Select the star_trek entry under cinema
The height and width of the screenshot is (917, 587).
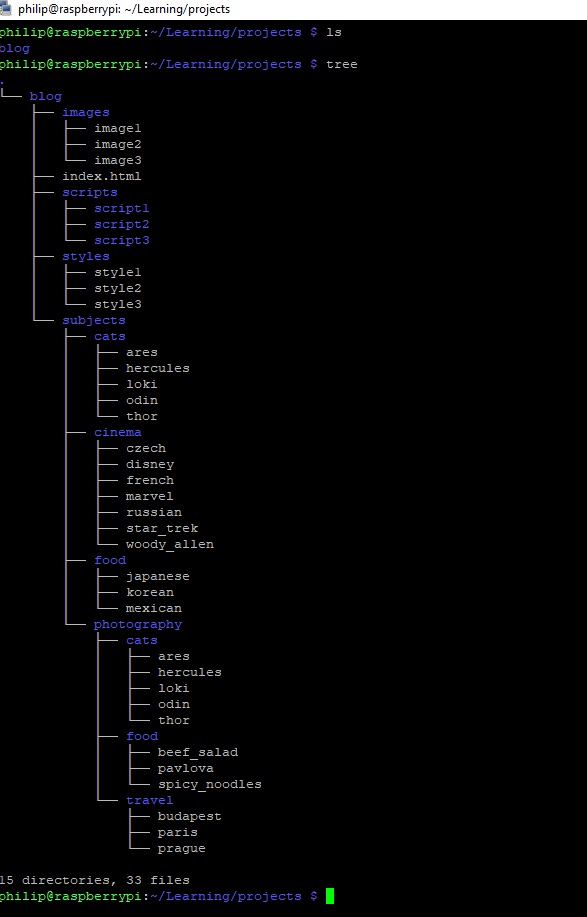[162, 528]
